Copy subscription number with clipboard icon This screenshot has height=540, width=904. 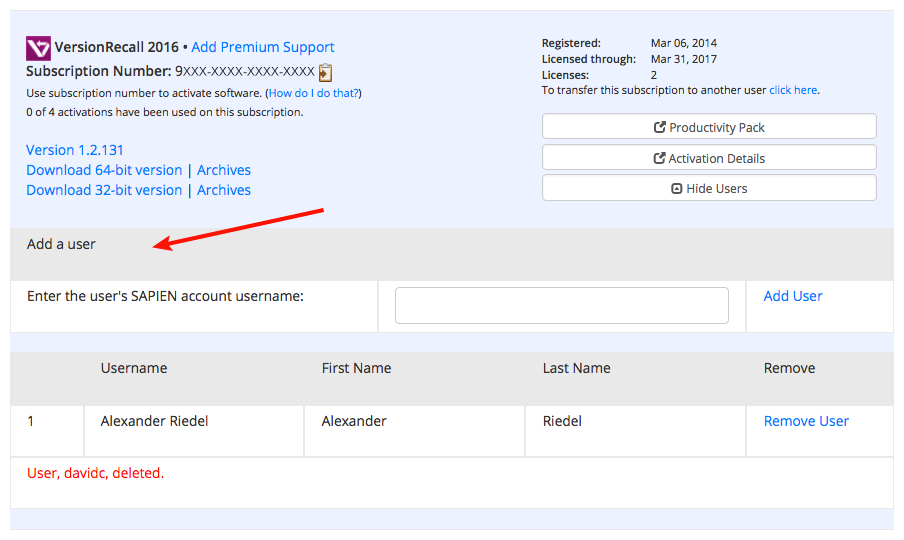coord(326,73)
